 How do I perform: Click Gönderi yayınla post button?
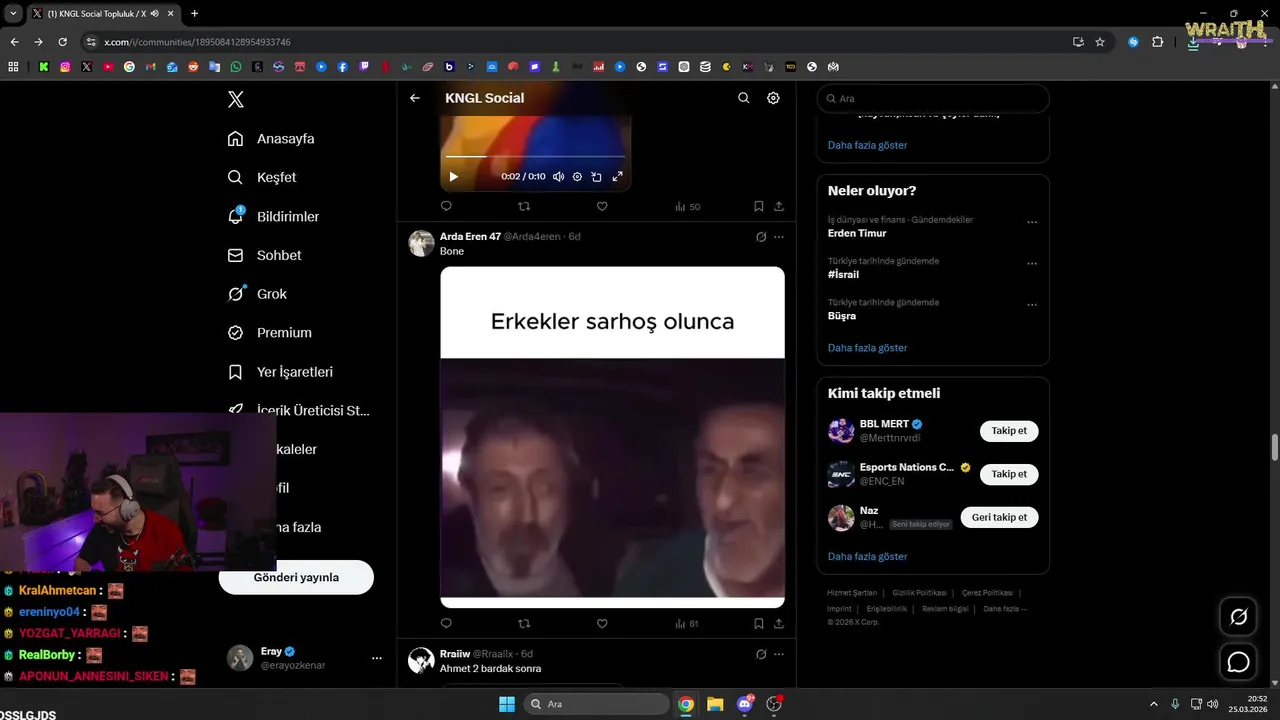tap(296, 577)
